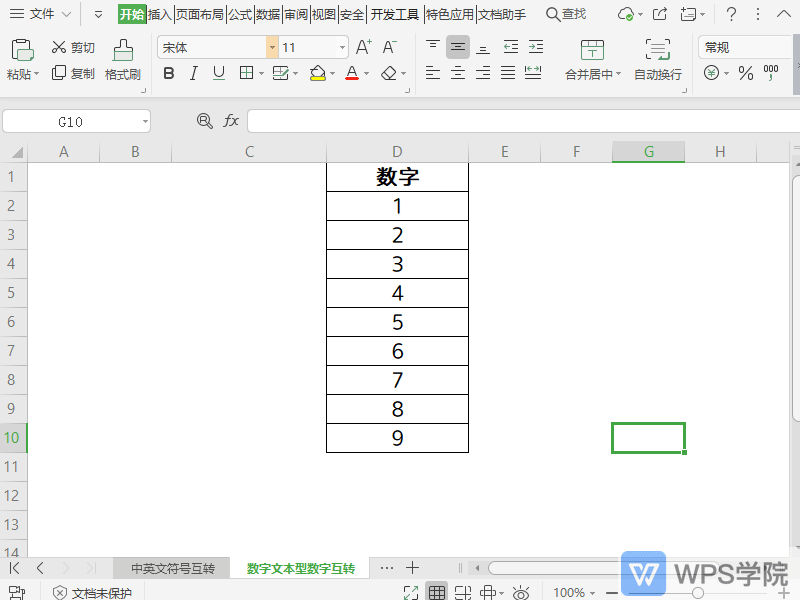800x600 pixels.
Task: Cut selection with the scissors icon
Action: point(59,47)
